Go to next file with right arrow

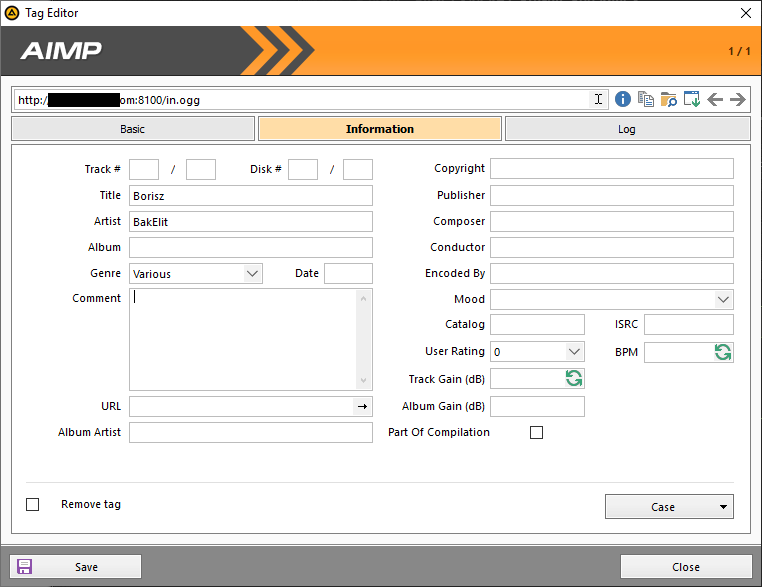coord(738,99)
